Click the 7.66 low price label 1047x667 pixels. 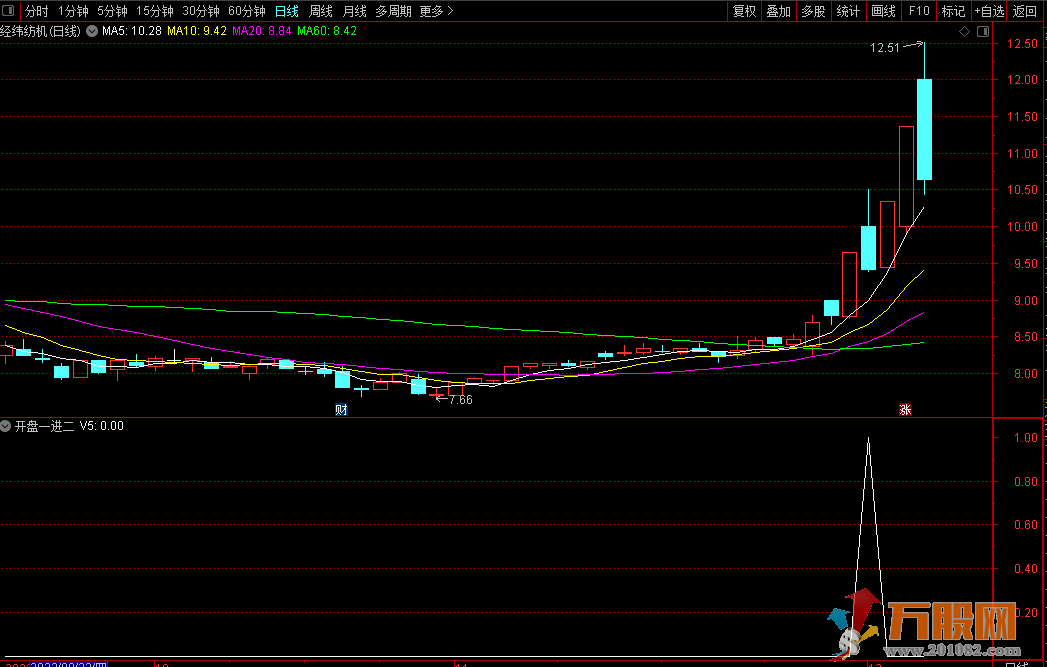(461, 400)
